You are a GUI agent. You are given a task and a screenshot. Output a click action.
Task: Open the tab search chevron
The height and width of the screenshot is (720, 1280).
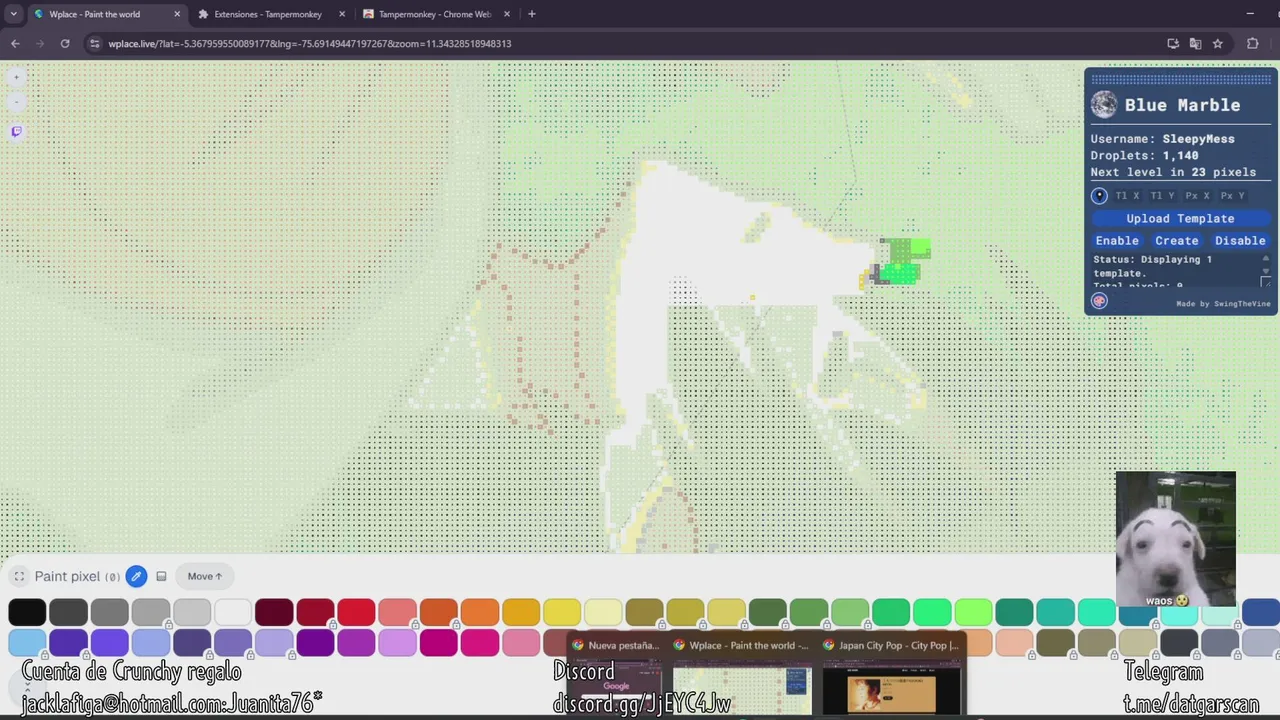click(x=13, y=14)
